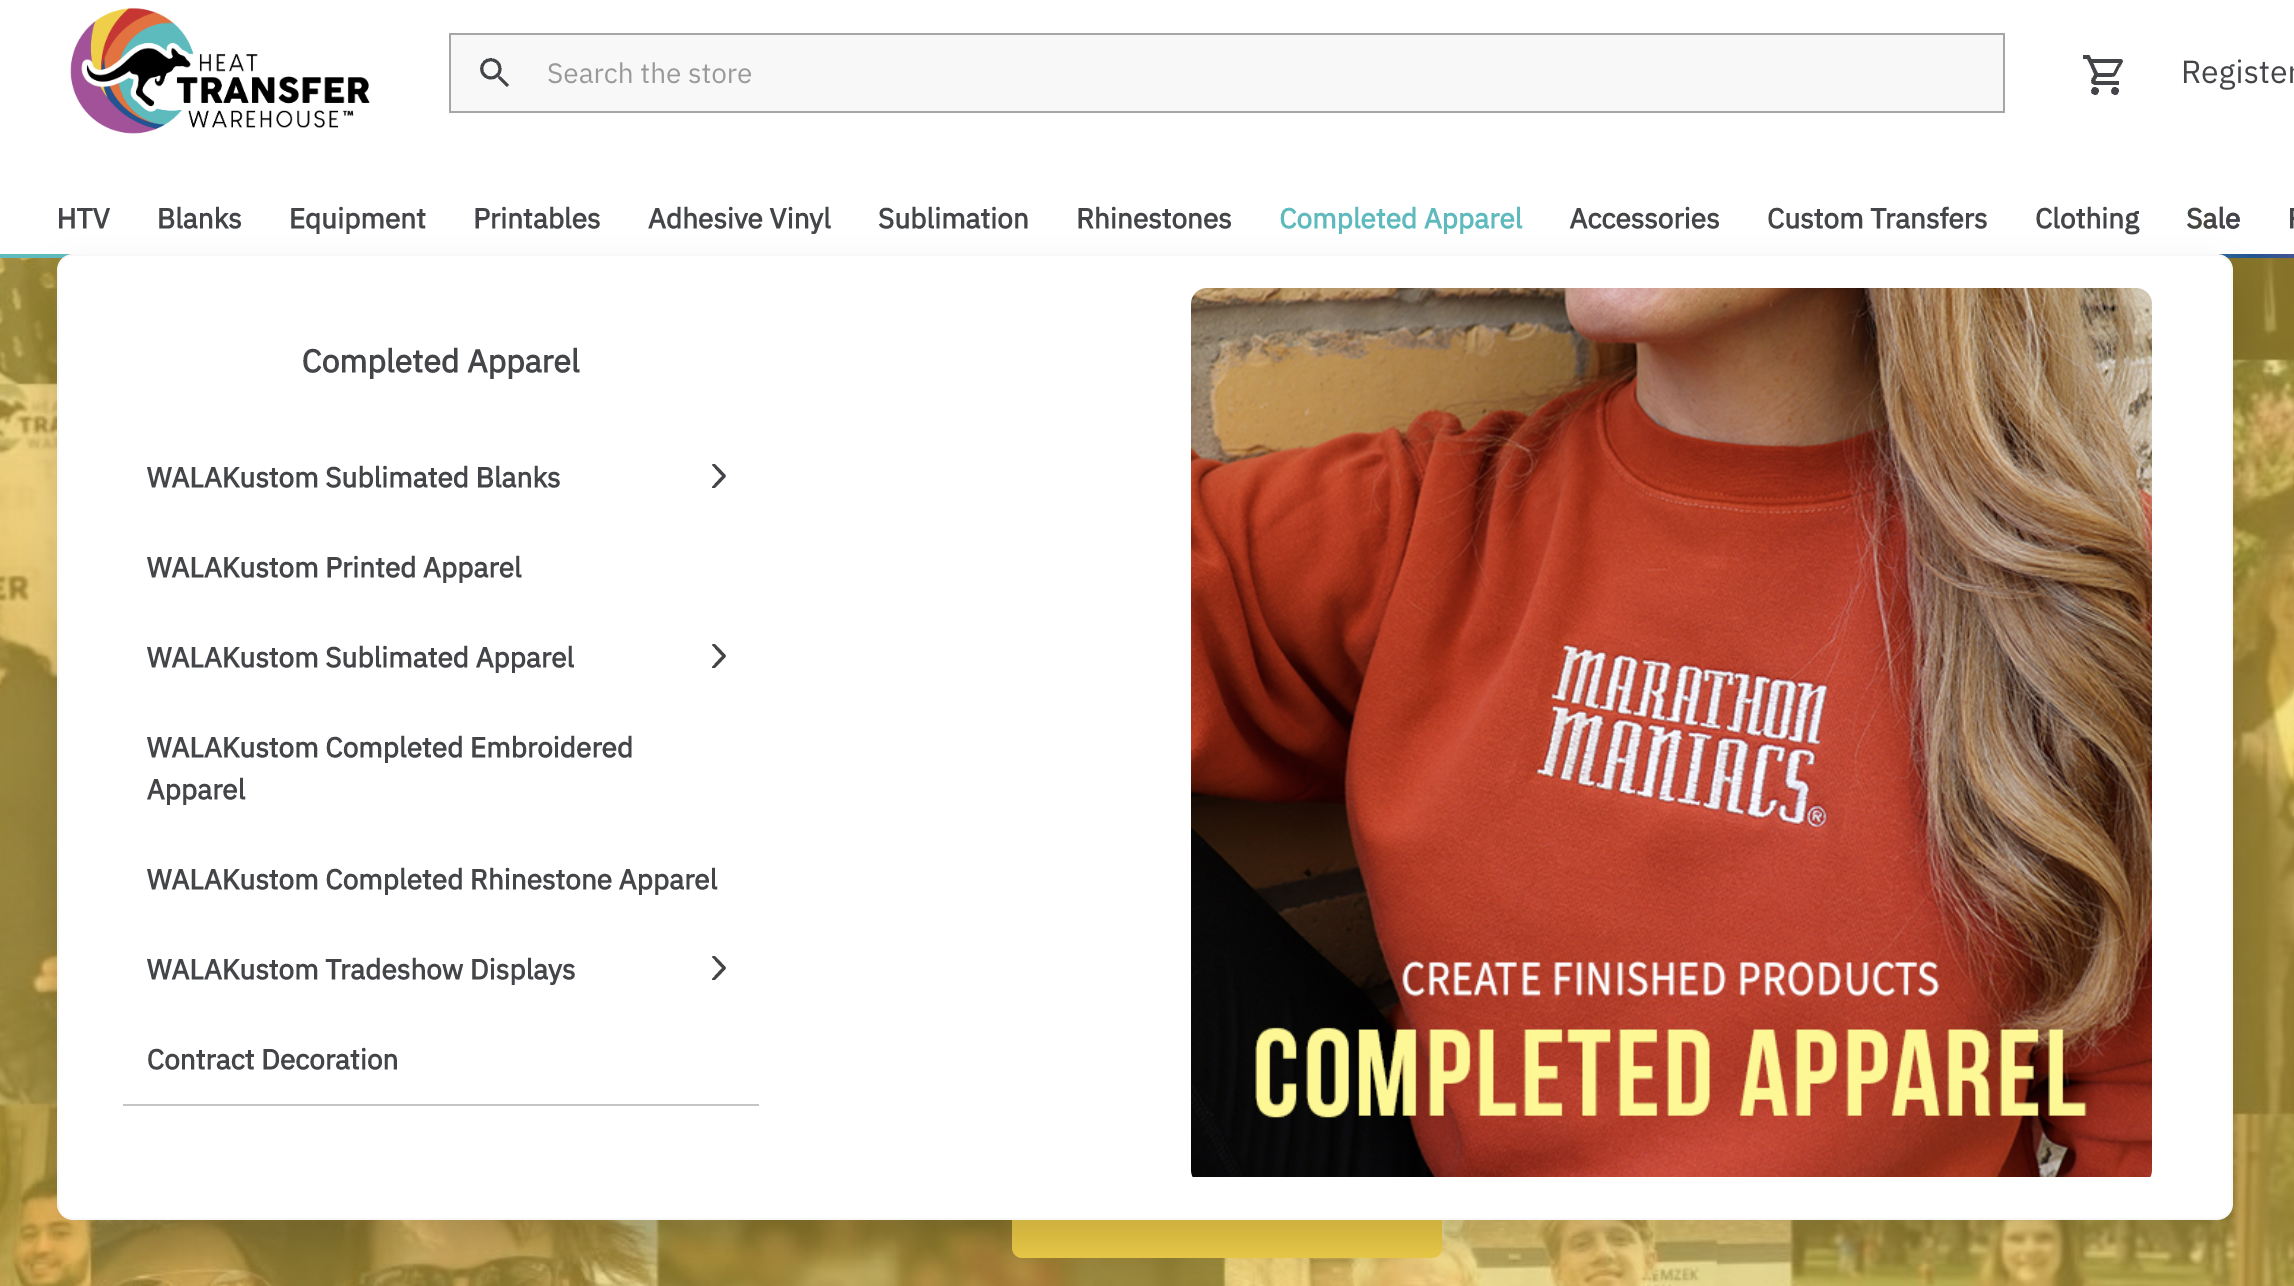This screenshot has height=1286, width=2294.
Task: Open WALAKustom Printed Apparel link
Action: [334, 567]
